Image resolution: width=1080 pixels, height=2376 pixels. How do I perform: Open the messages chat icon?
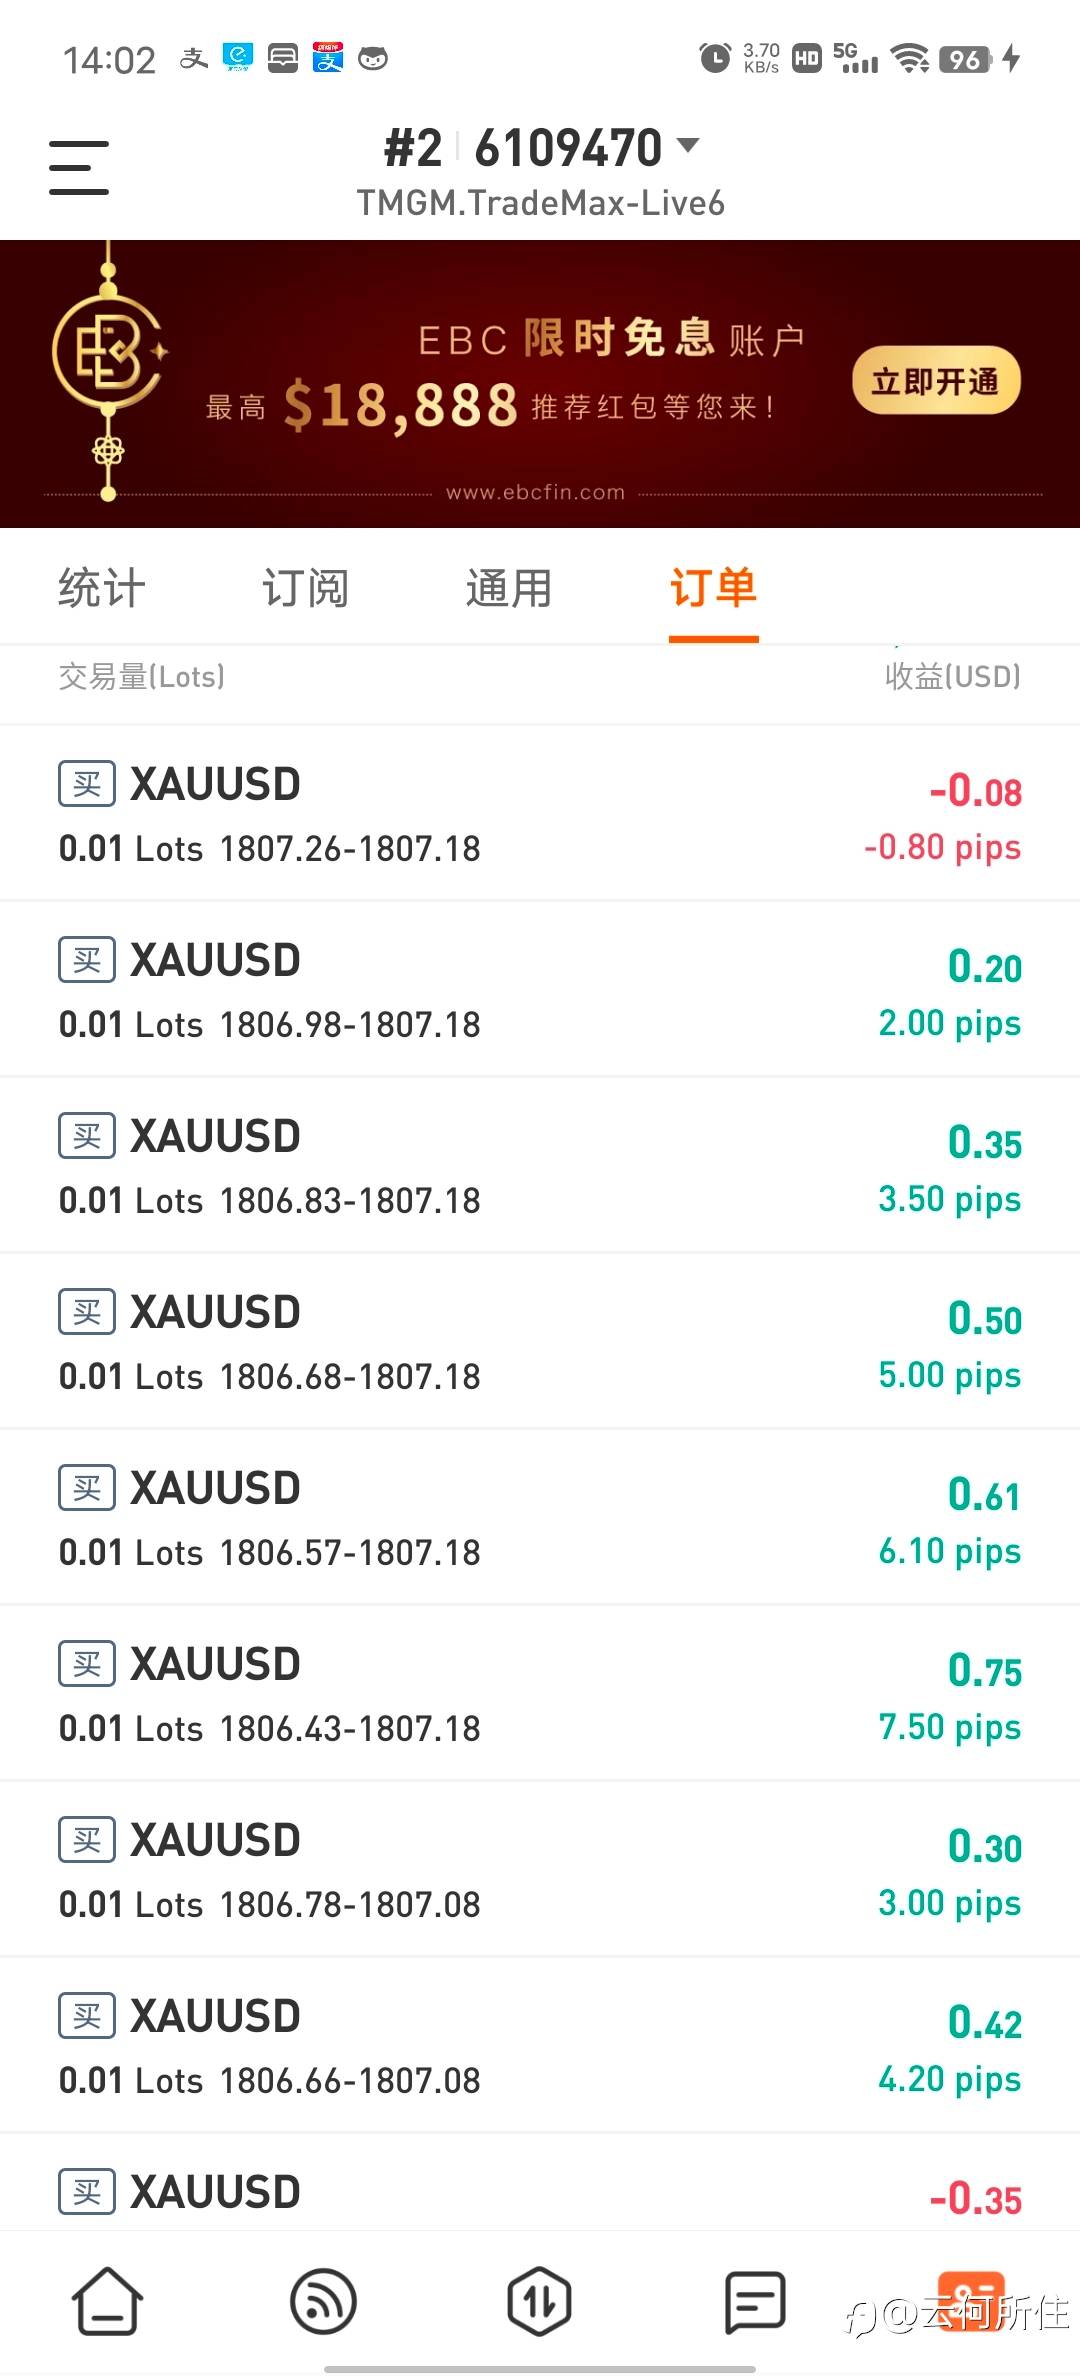[755, 2300]
